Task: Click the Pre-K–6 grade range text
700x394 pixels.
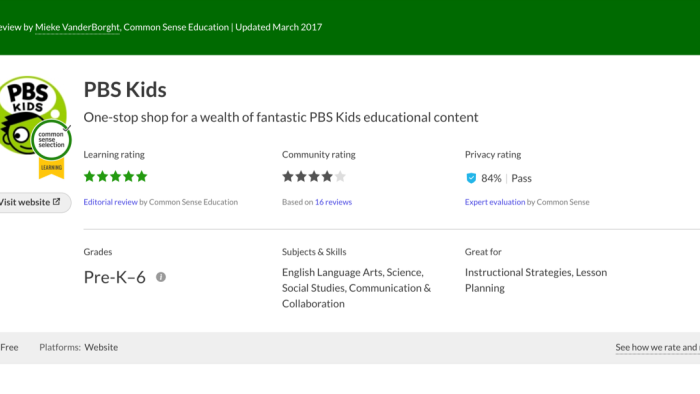Action: (x=114, y=277)
